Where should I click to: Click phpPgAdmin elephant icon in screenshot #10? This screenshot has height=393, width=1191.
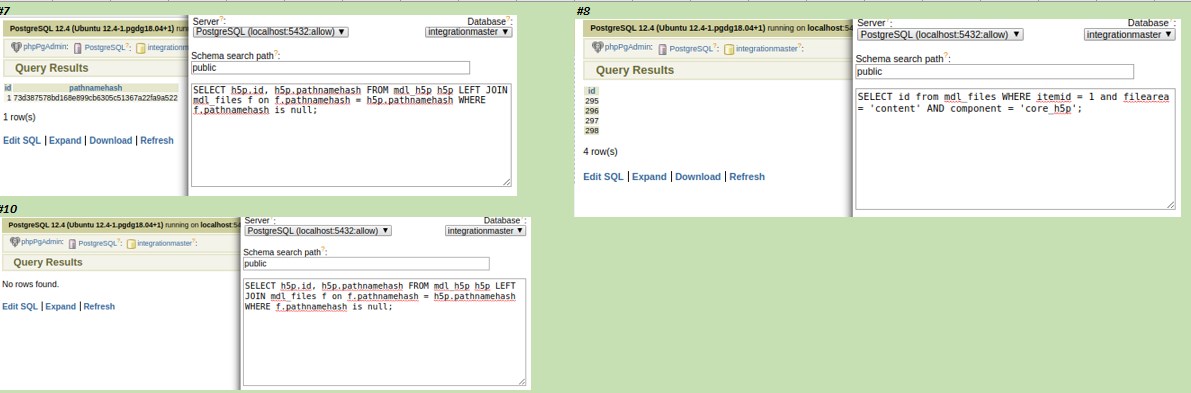15,242
